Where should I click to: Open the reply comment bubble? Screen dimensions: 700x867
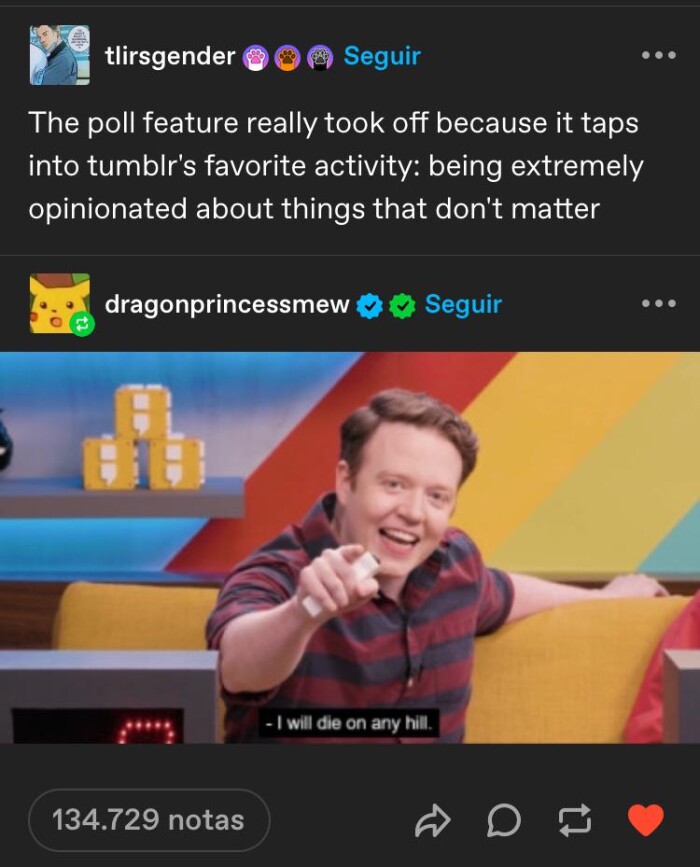click(504, 821)
